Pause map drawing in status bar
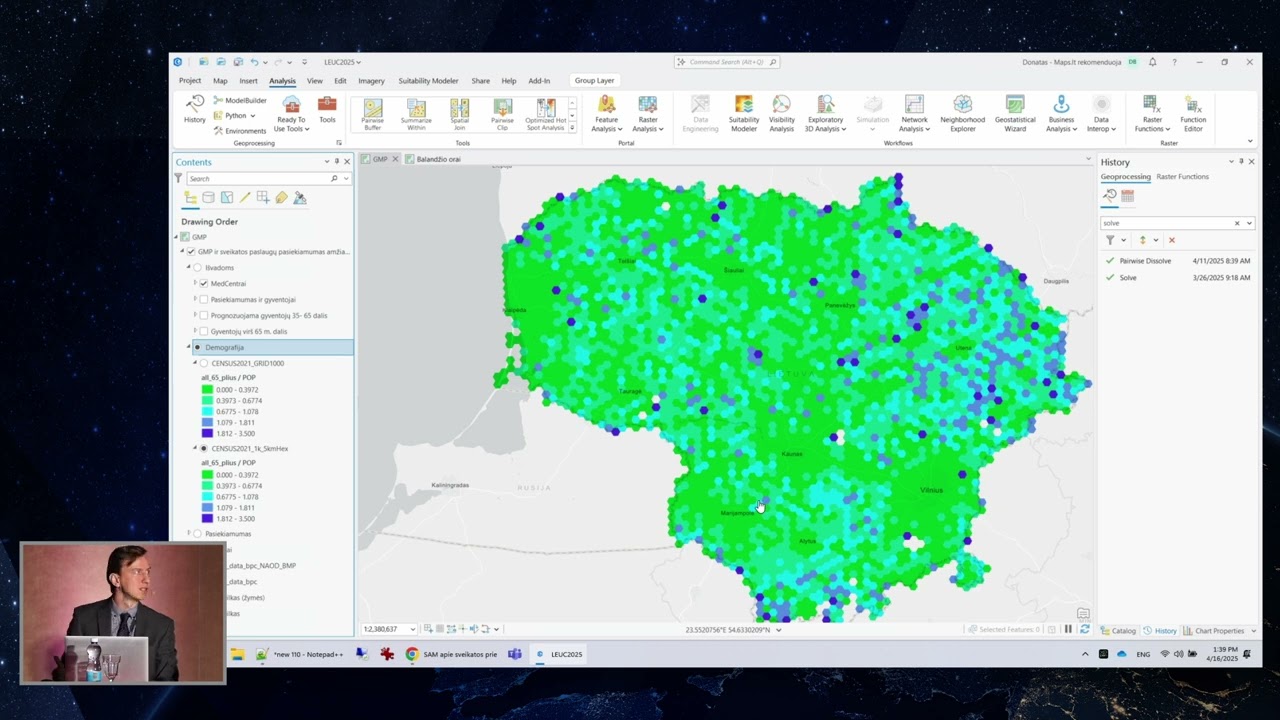Image resolution: width=1280 pixels, height=720 pixels. [1068, 630]
